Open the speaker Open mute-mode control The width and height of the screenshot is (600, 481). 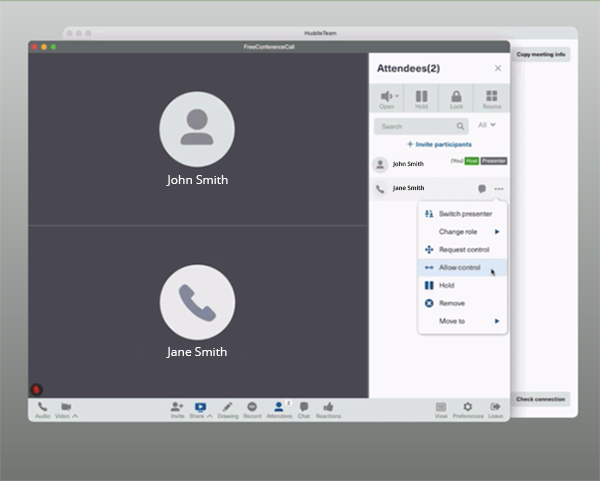click(x=386, y=99)
